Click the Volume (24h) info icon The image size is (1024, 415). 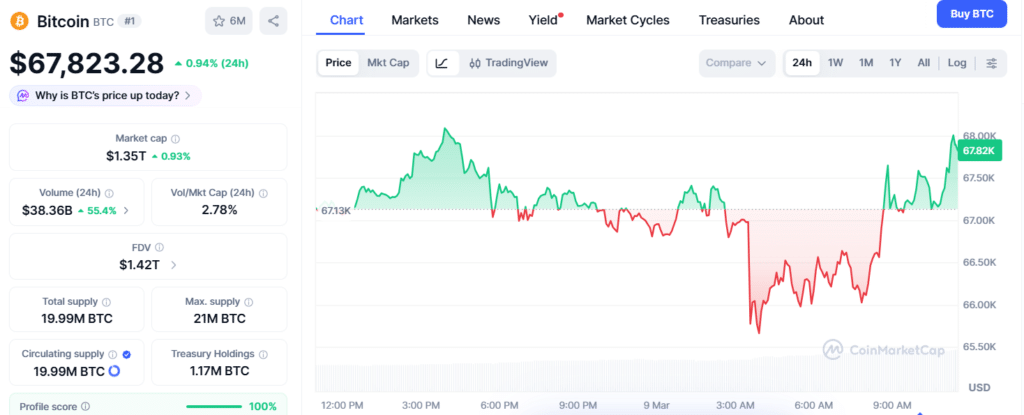(x=110, y=194)
